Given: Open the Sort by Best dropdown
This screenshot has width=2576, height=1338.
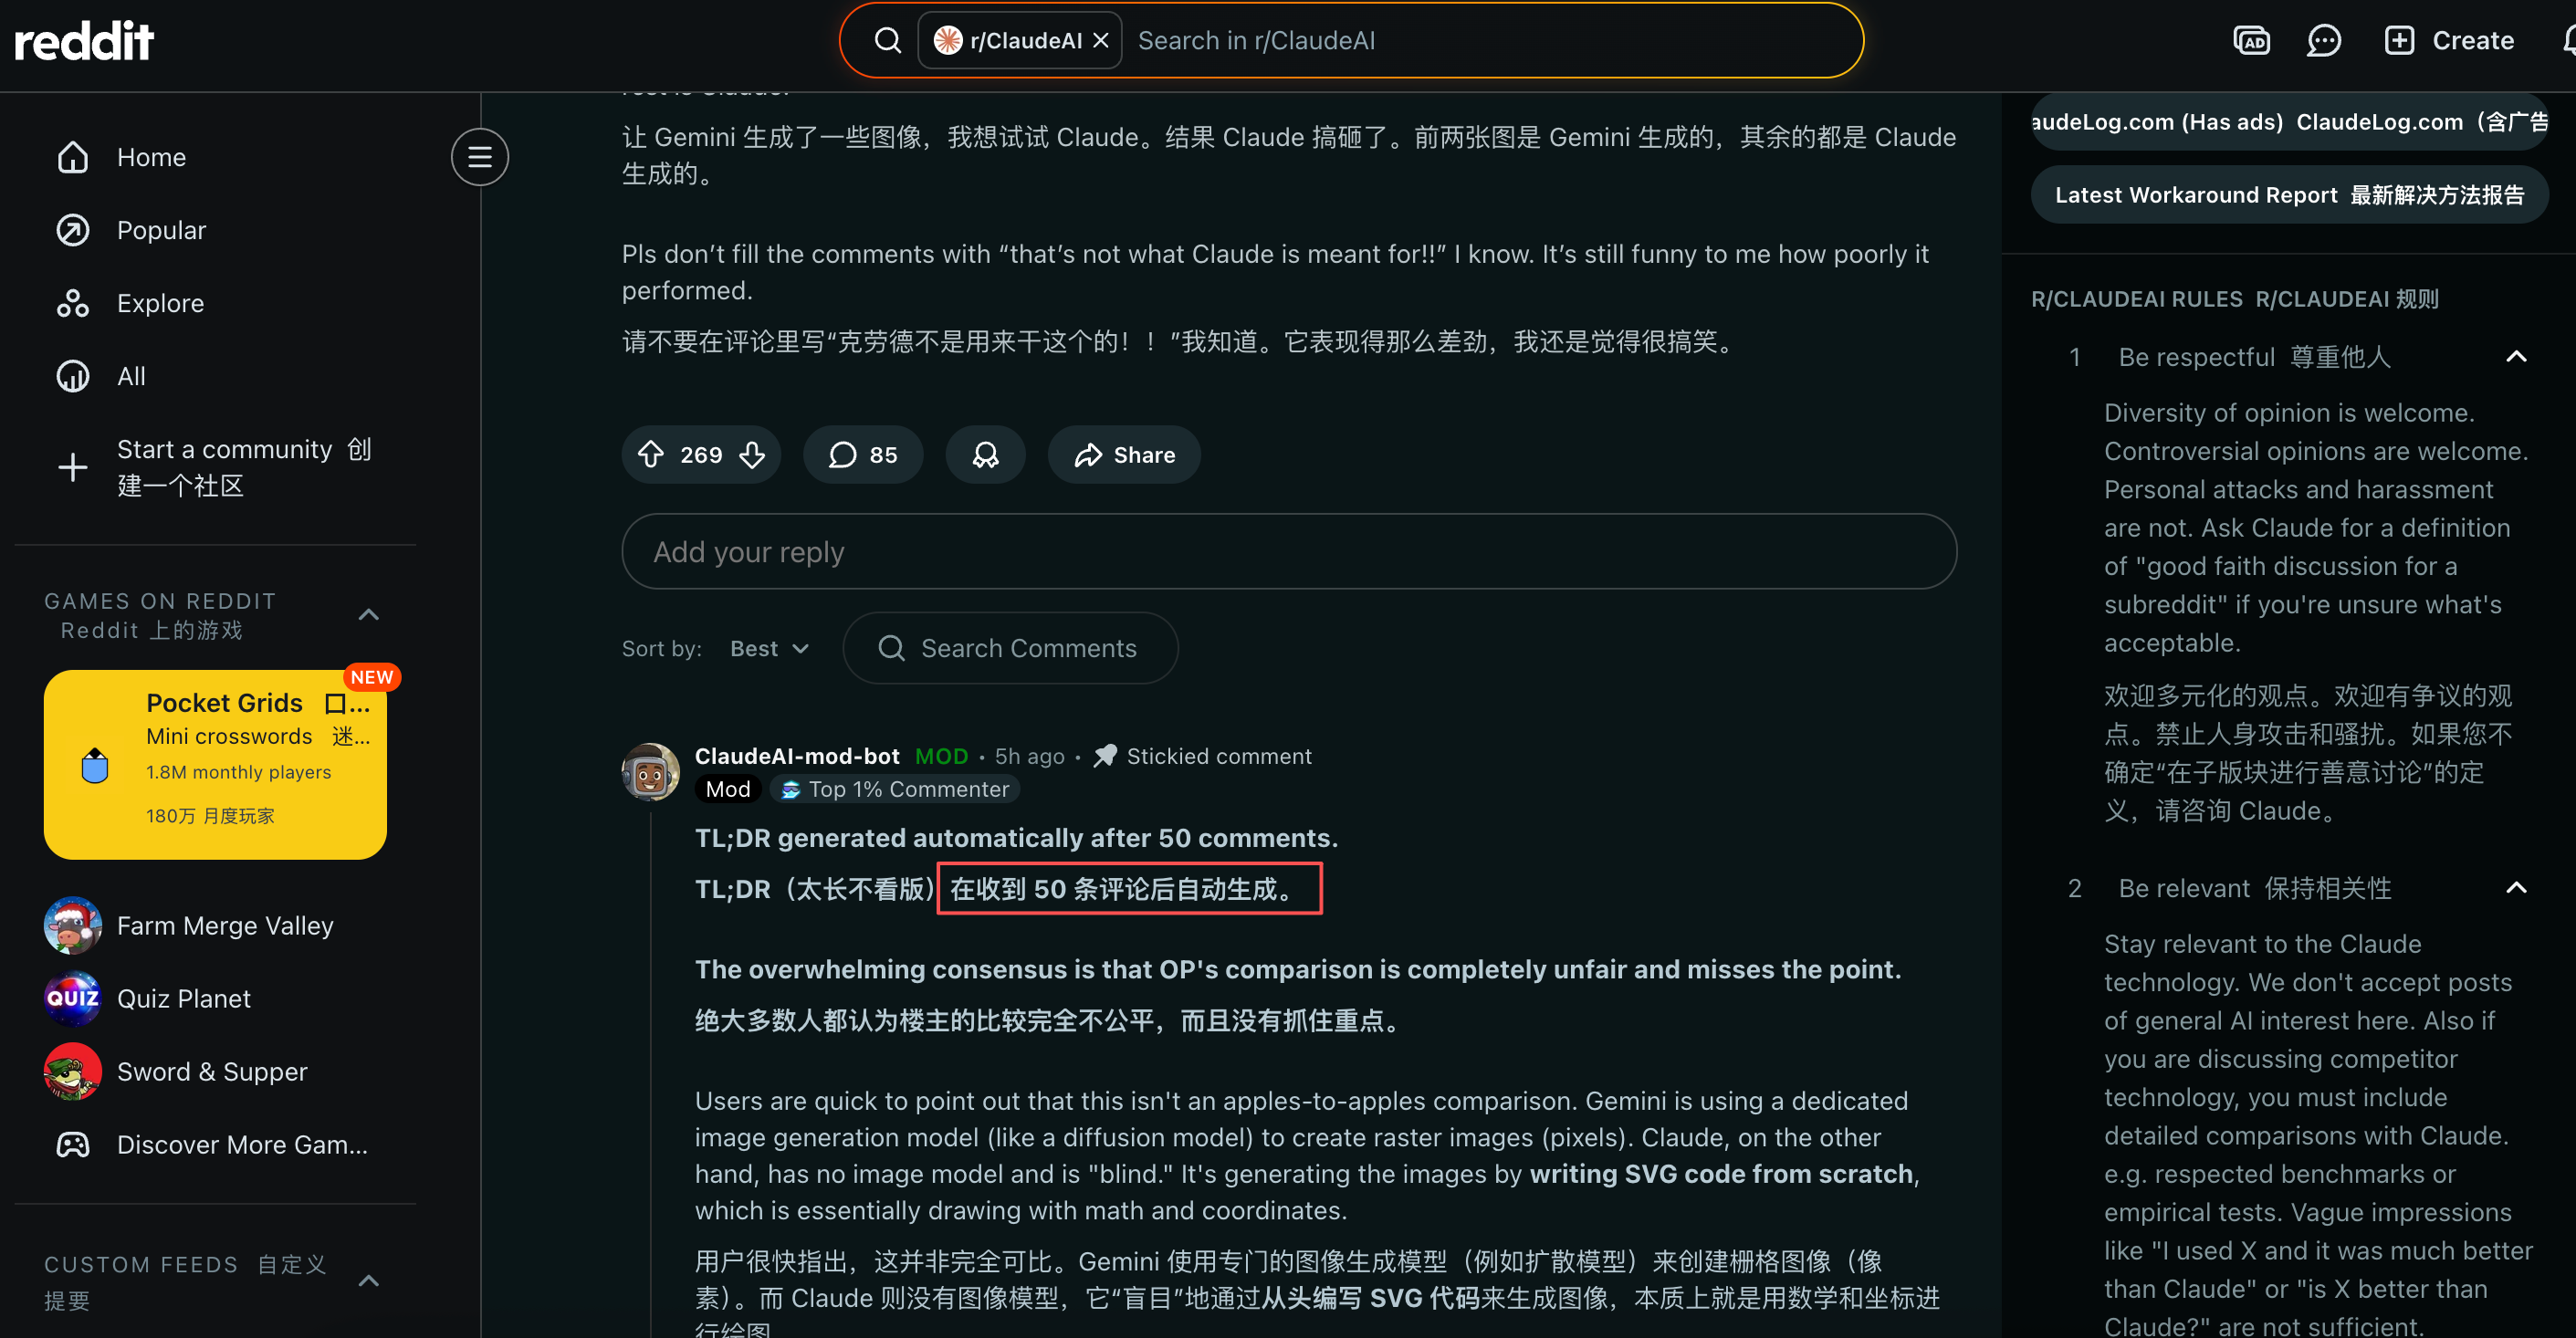Looking at the screenshot, I should (x=769, y=648).
